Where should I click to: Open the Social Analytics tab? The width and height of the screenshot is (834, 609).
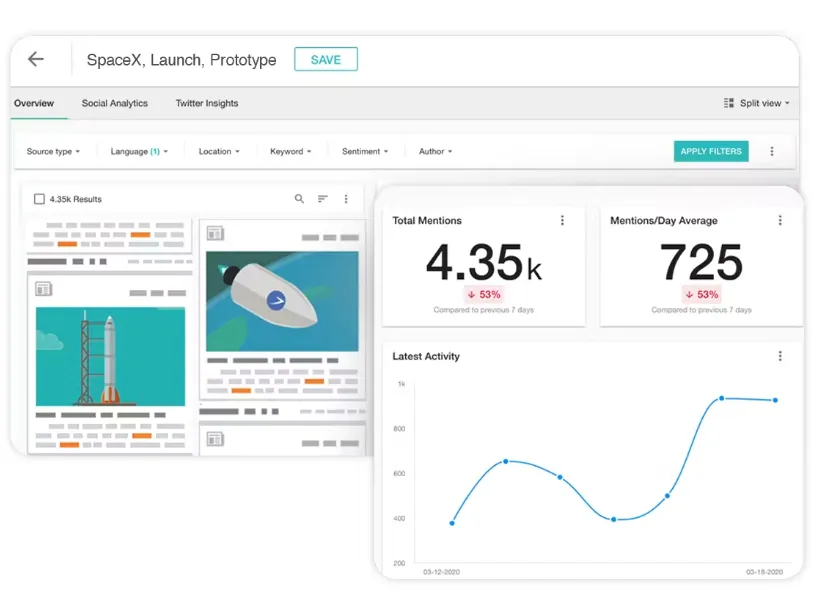pyautogui.click(x=114, y=103)
